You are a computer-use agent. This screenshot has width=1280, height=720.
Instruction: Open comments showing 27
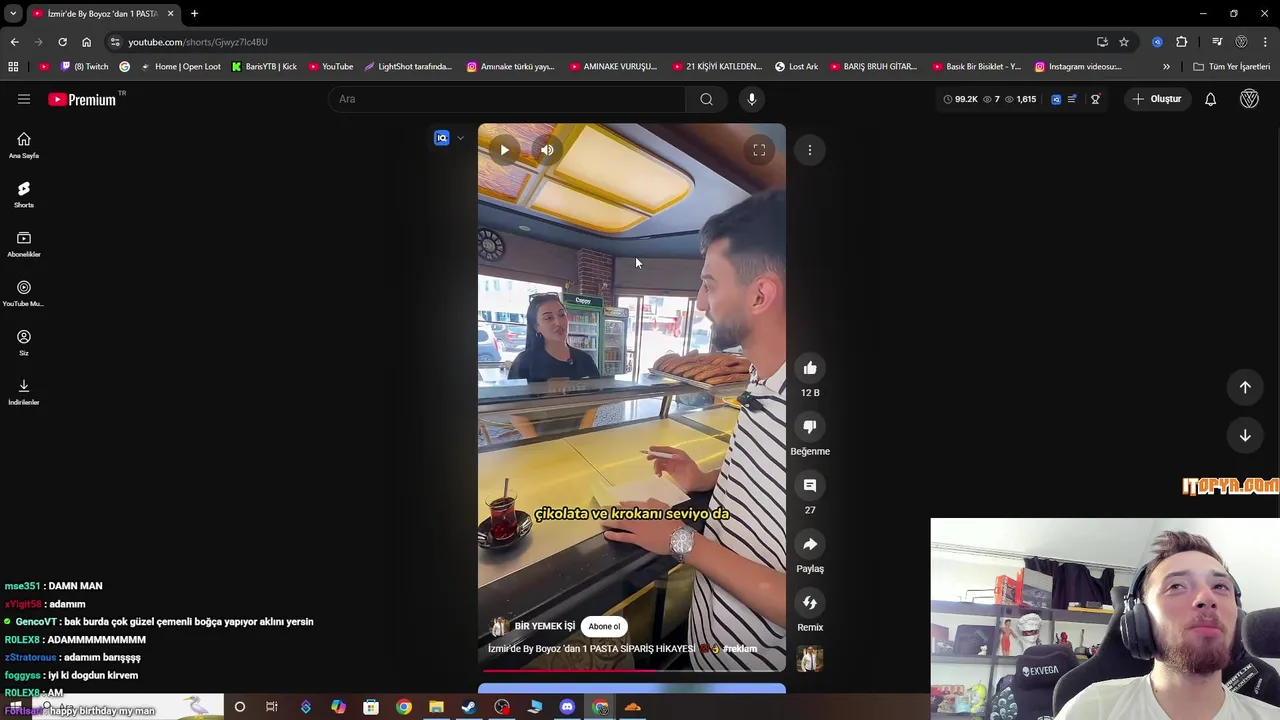[x=810, y=485]
